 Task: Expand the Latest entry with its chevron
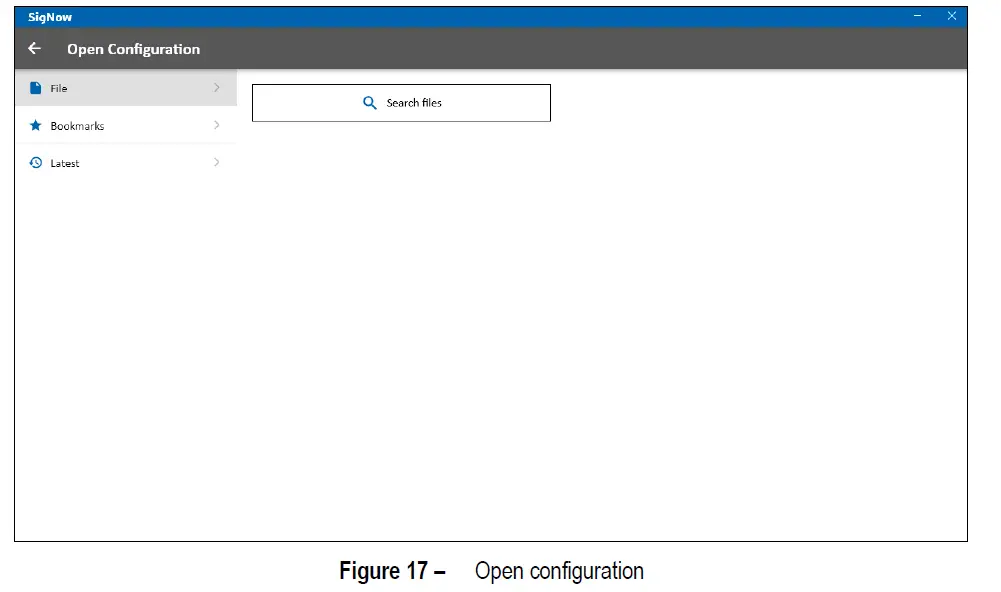pyautogui.click(x=217, y=162)
